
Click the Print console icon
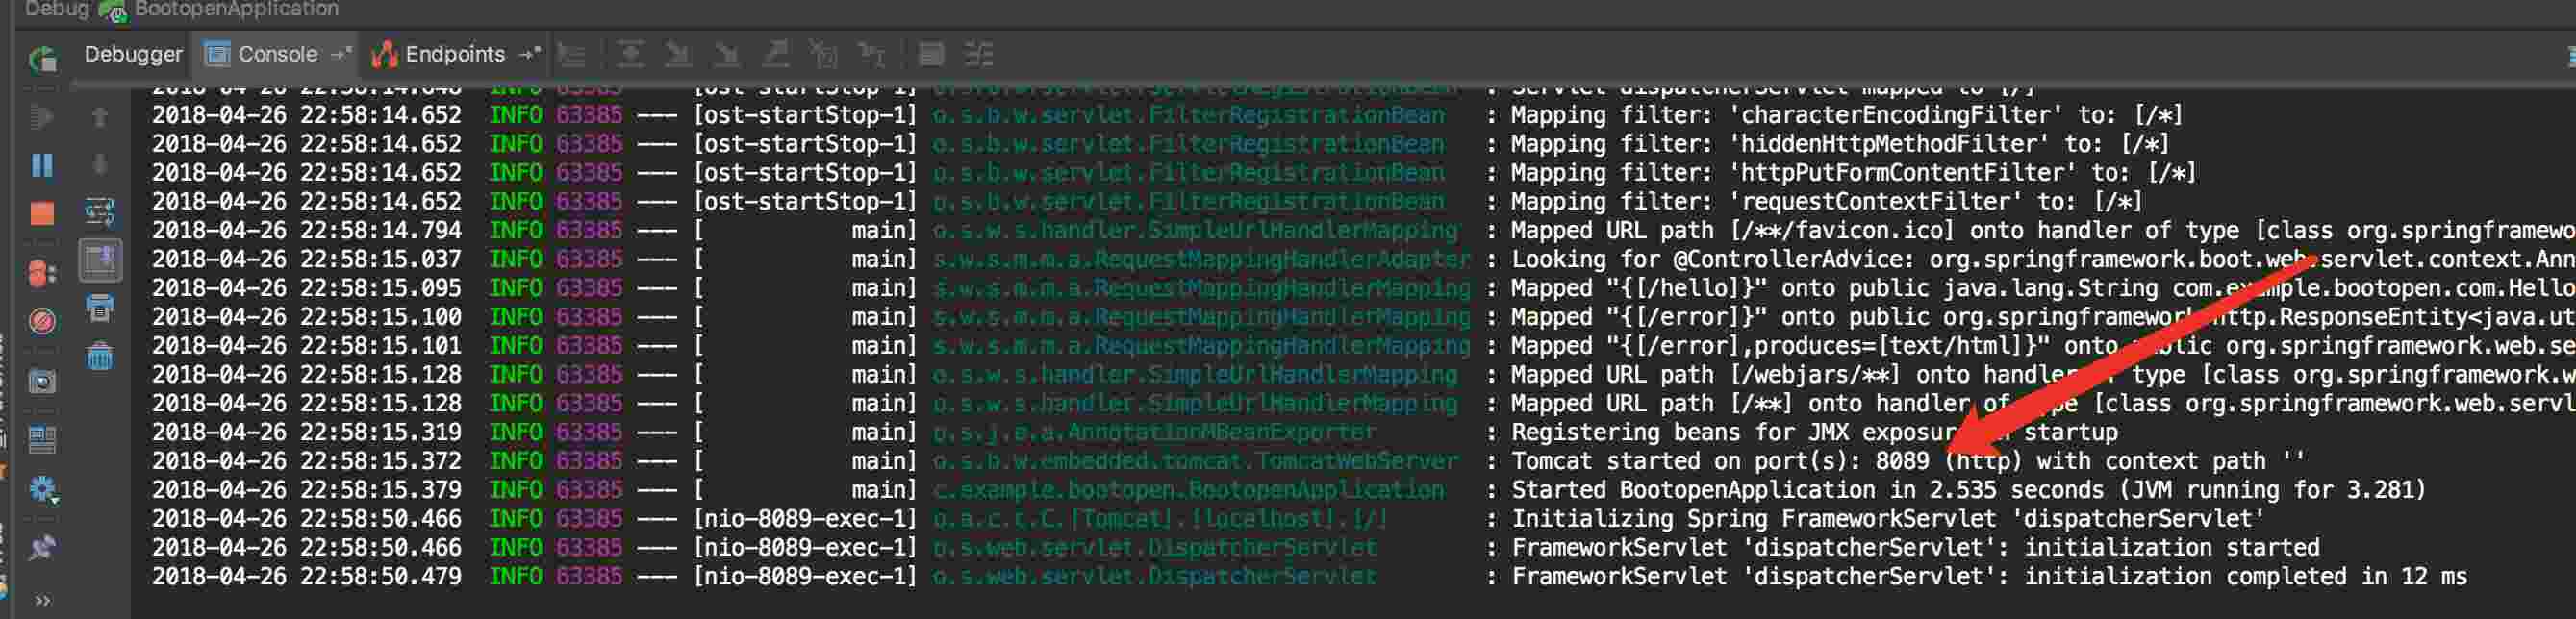tap(100, 308)
